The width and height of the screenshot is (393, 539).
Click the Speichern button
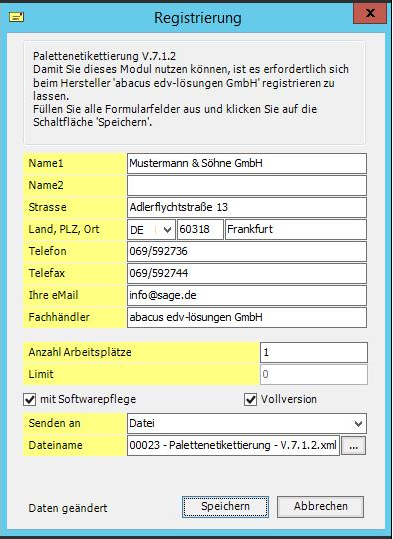[226, 506]
